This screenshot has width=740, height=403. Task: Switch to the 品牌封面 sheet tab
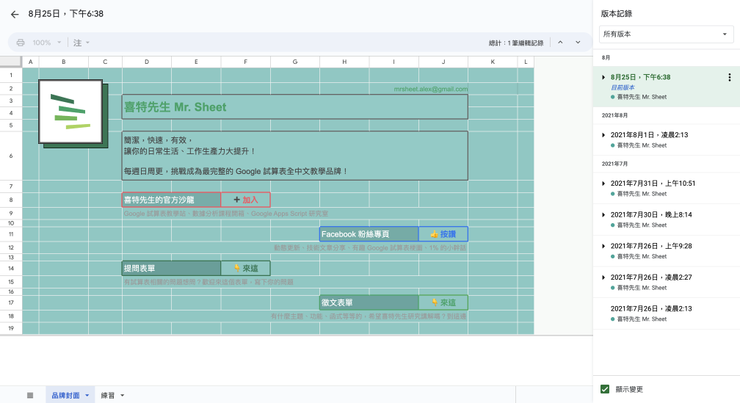65,395
